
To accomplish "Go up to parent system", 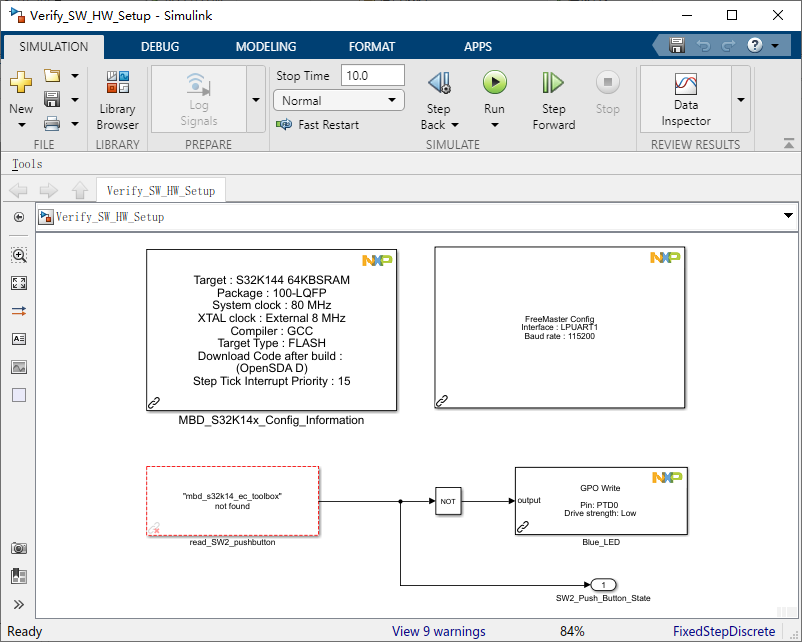I will point(79,190).
